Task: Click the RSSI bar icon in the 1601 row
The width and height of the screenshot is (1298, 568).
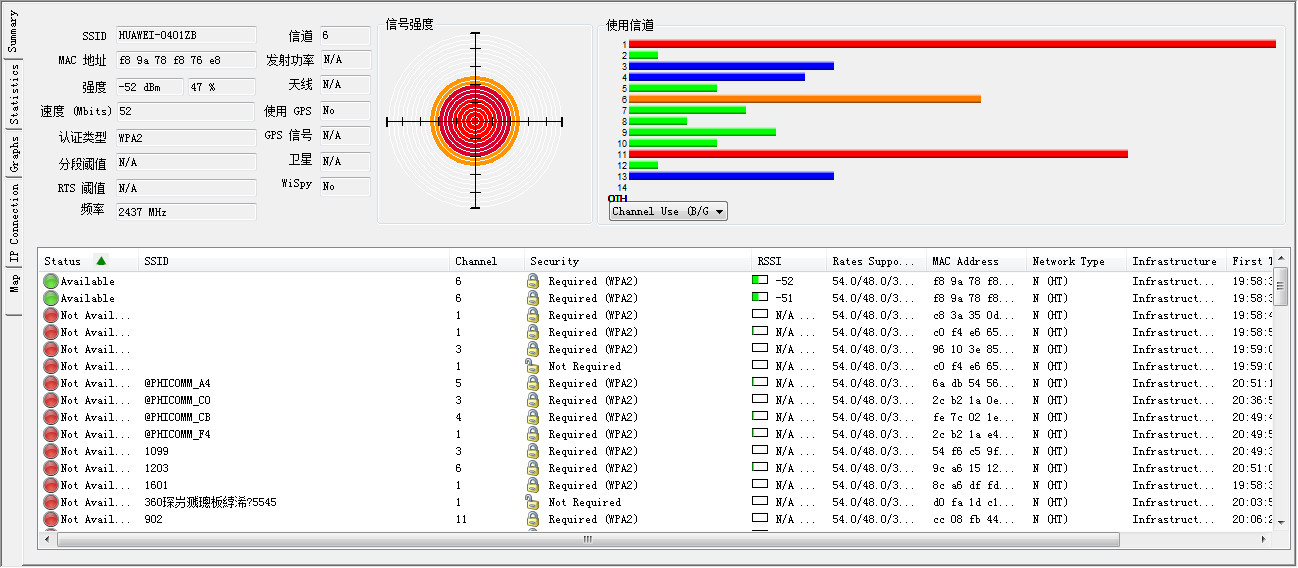Action: 760,485
